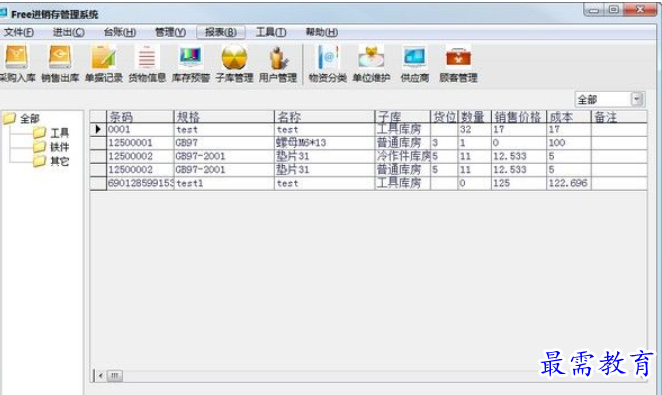This screenshot has height=395, width=662.
Task: Minimize the application window
Action: coord(594,10)
